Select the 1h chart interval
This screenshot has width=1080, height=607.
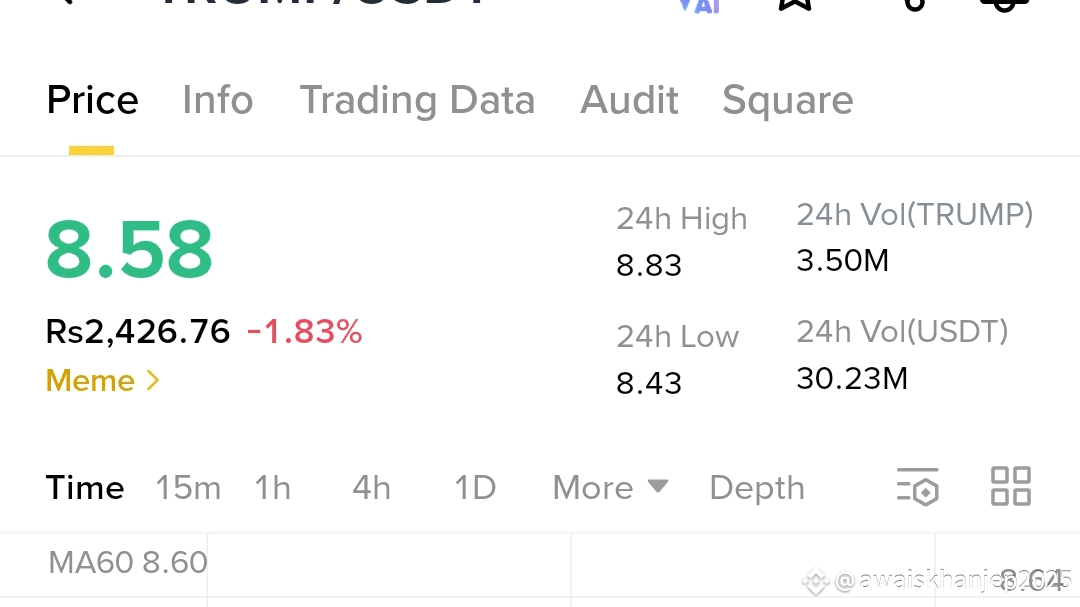click(x=273, y=488)
